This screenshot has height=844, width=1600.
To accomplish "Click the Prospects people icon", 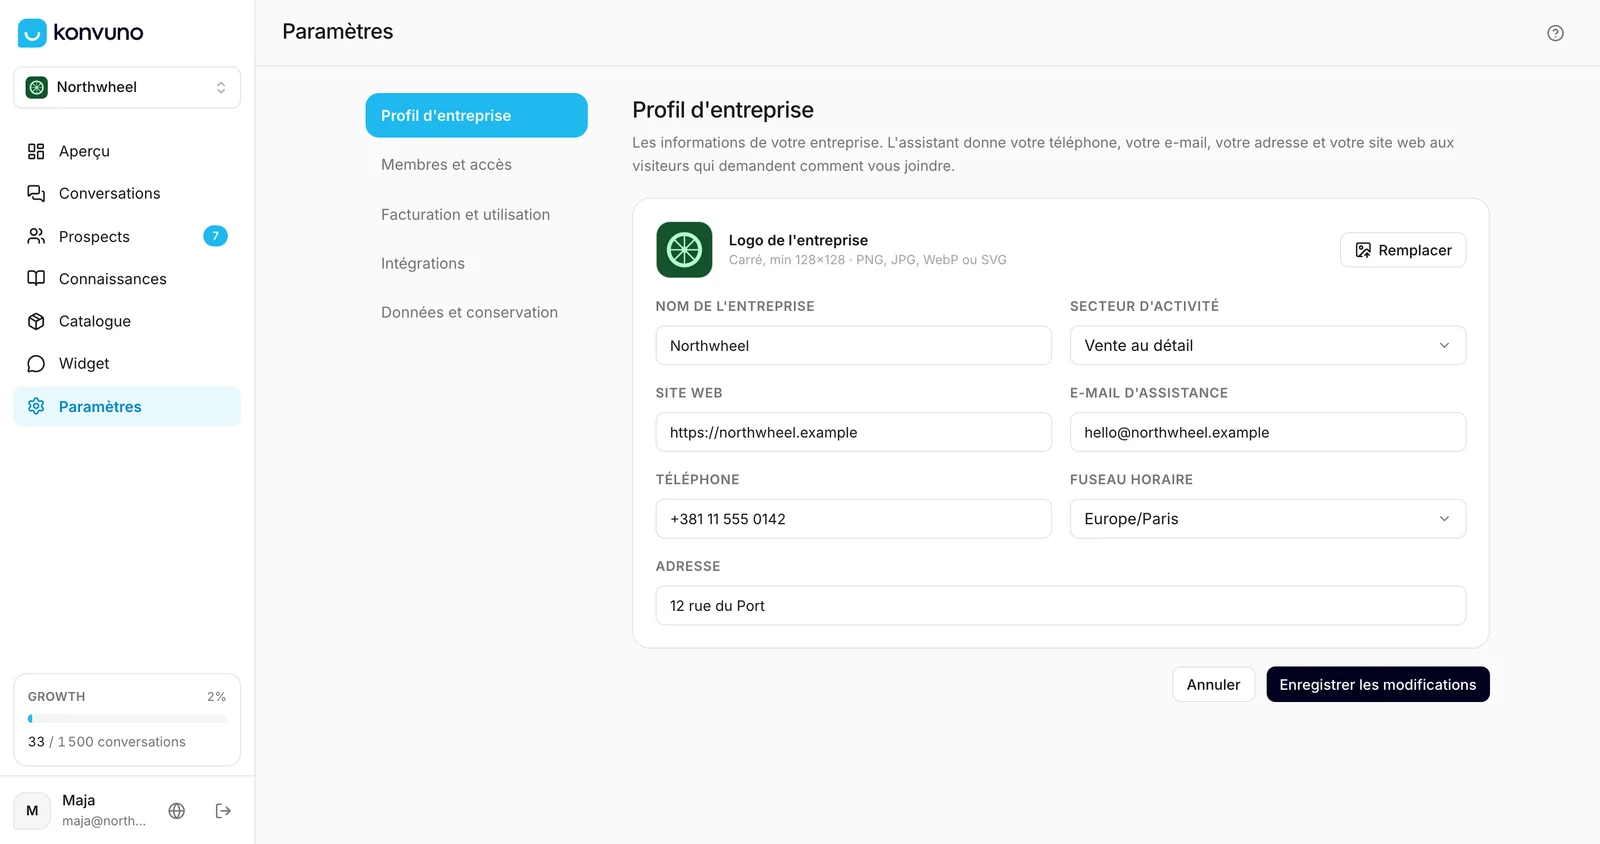I will (36, 236).
